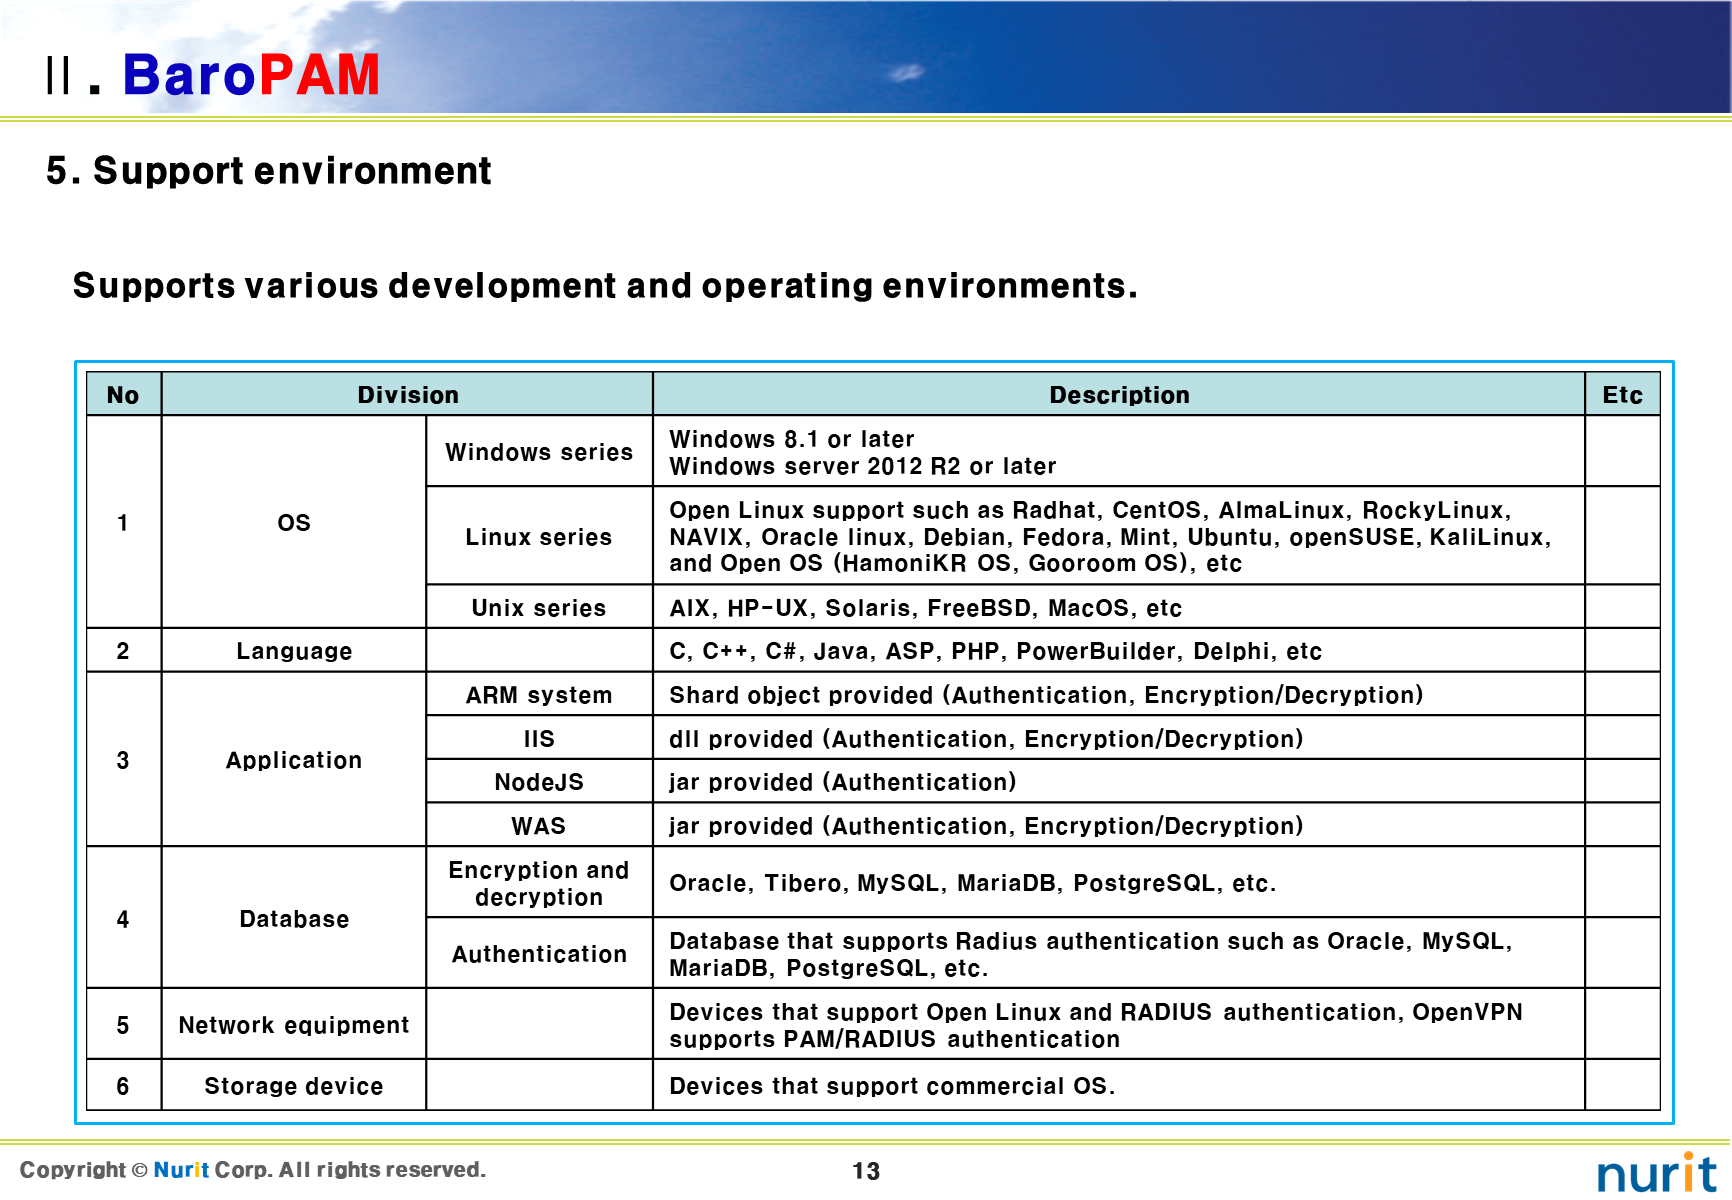The image size is (1732, 1200).
Task: Click row number 5 cell
Action: [123, 1025]
